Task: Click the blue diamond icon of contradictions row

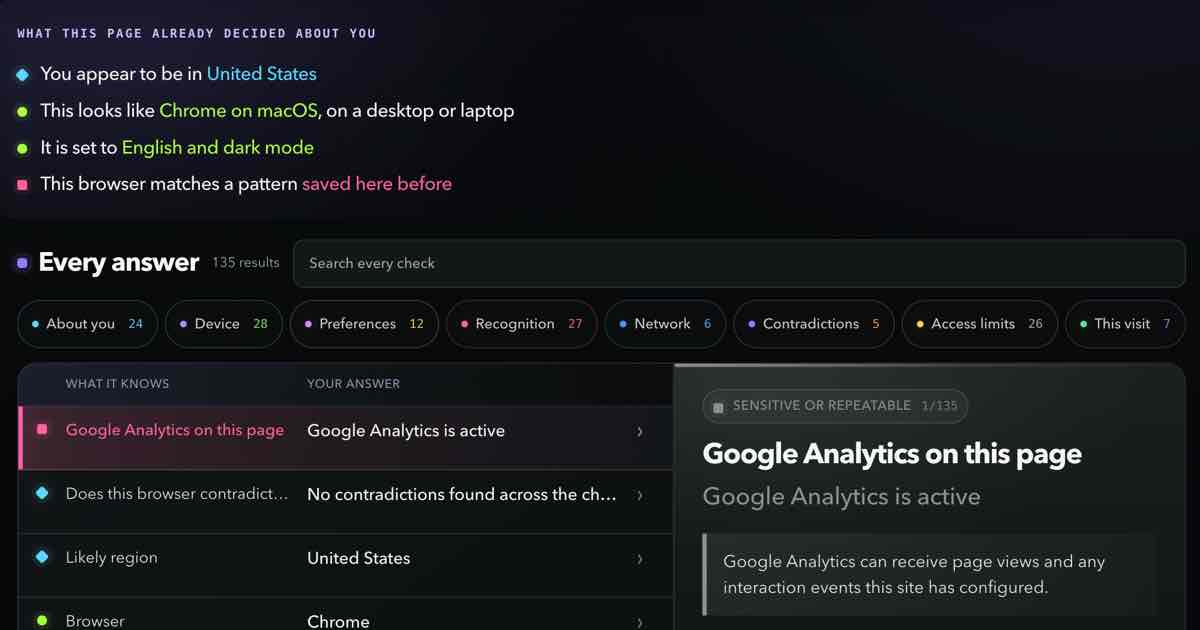Action: (42, 494)
